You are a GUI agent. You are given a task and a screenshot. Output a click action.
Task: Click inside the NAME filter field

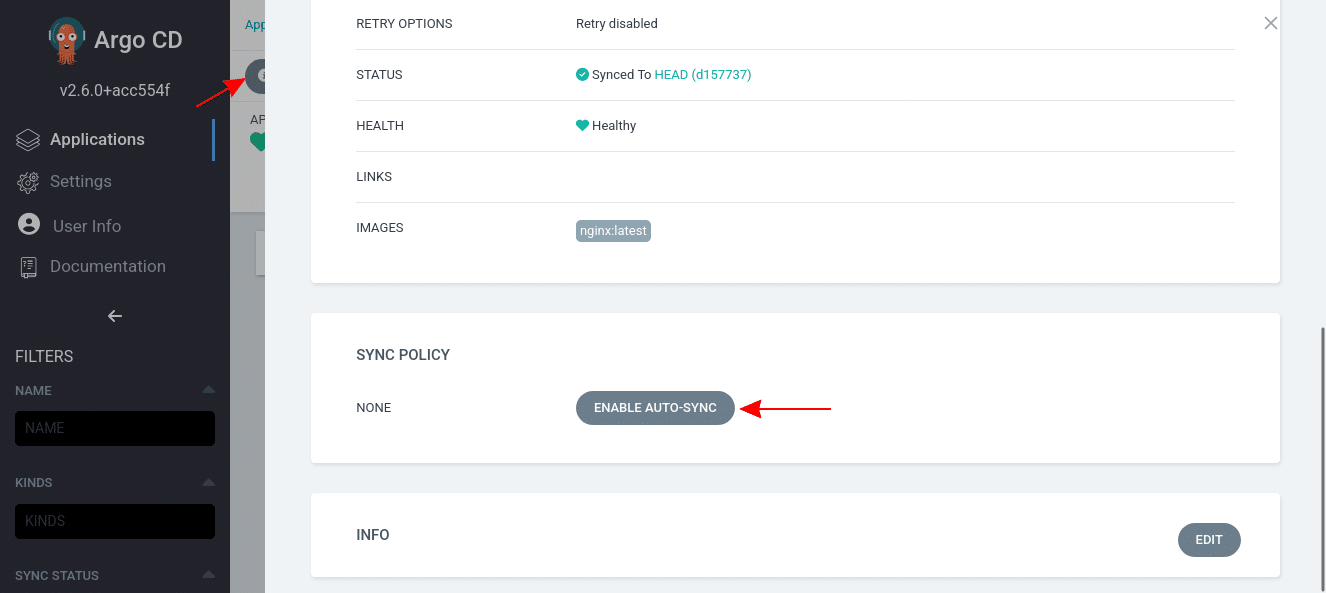click(114, 428)
